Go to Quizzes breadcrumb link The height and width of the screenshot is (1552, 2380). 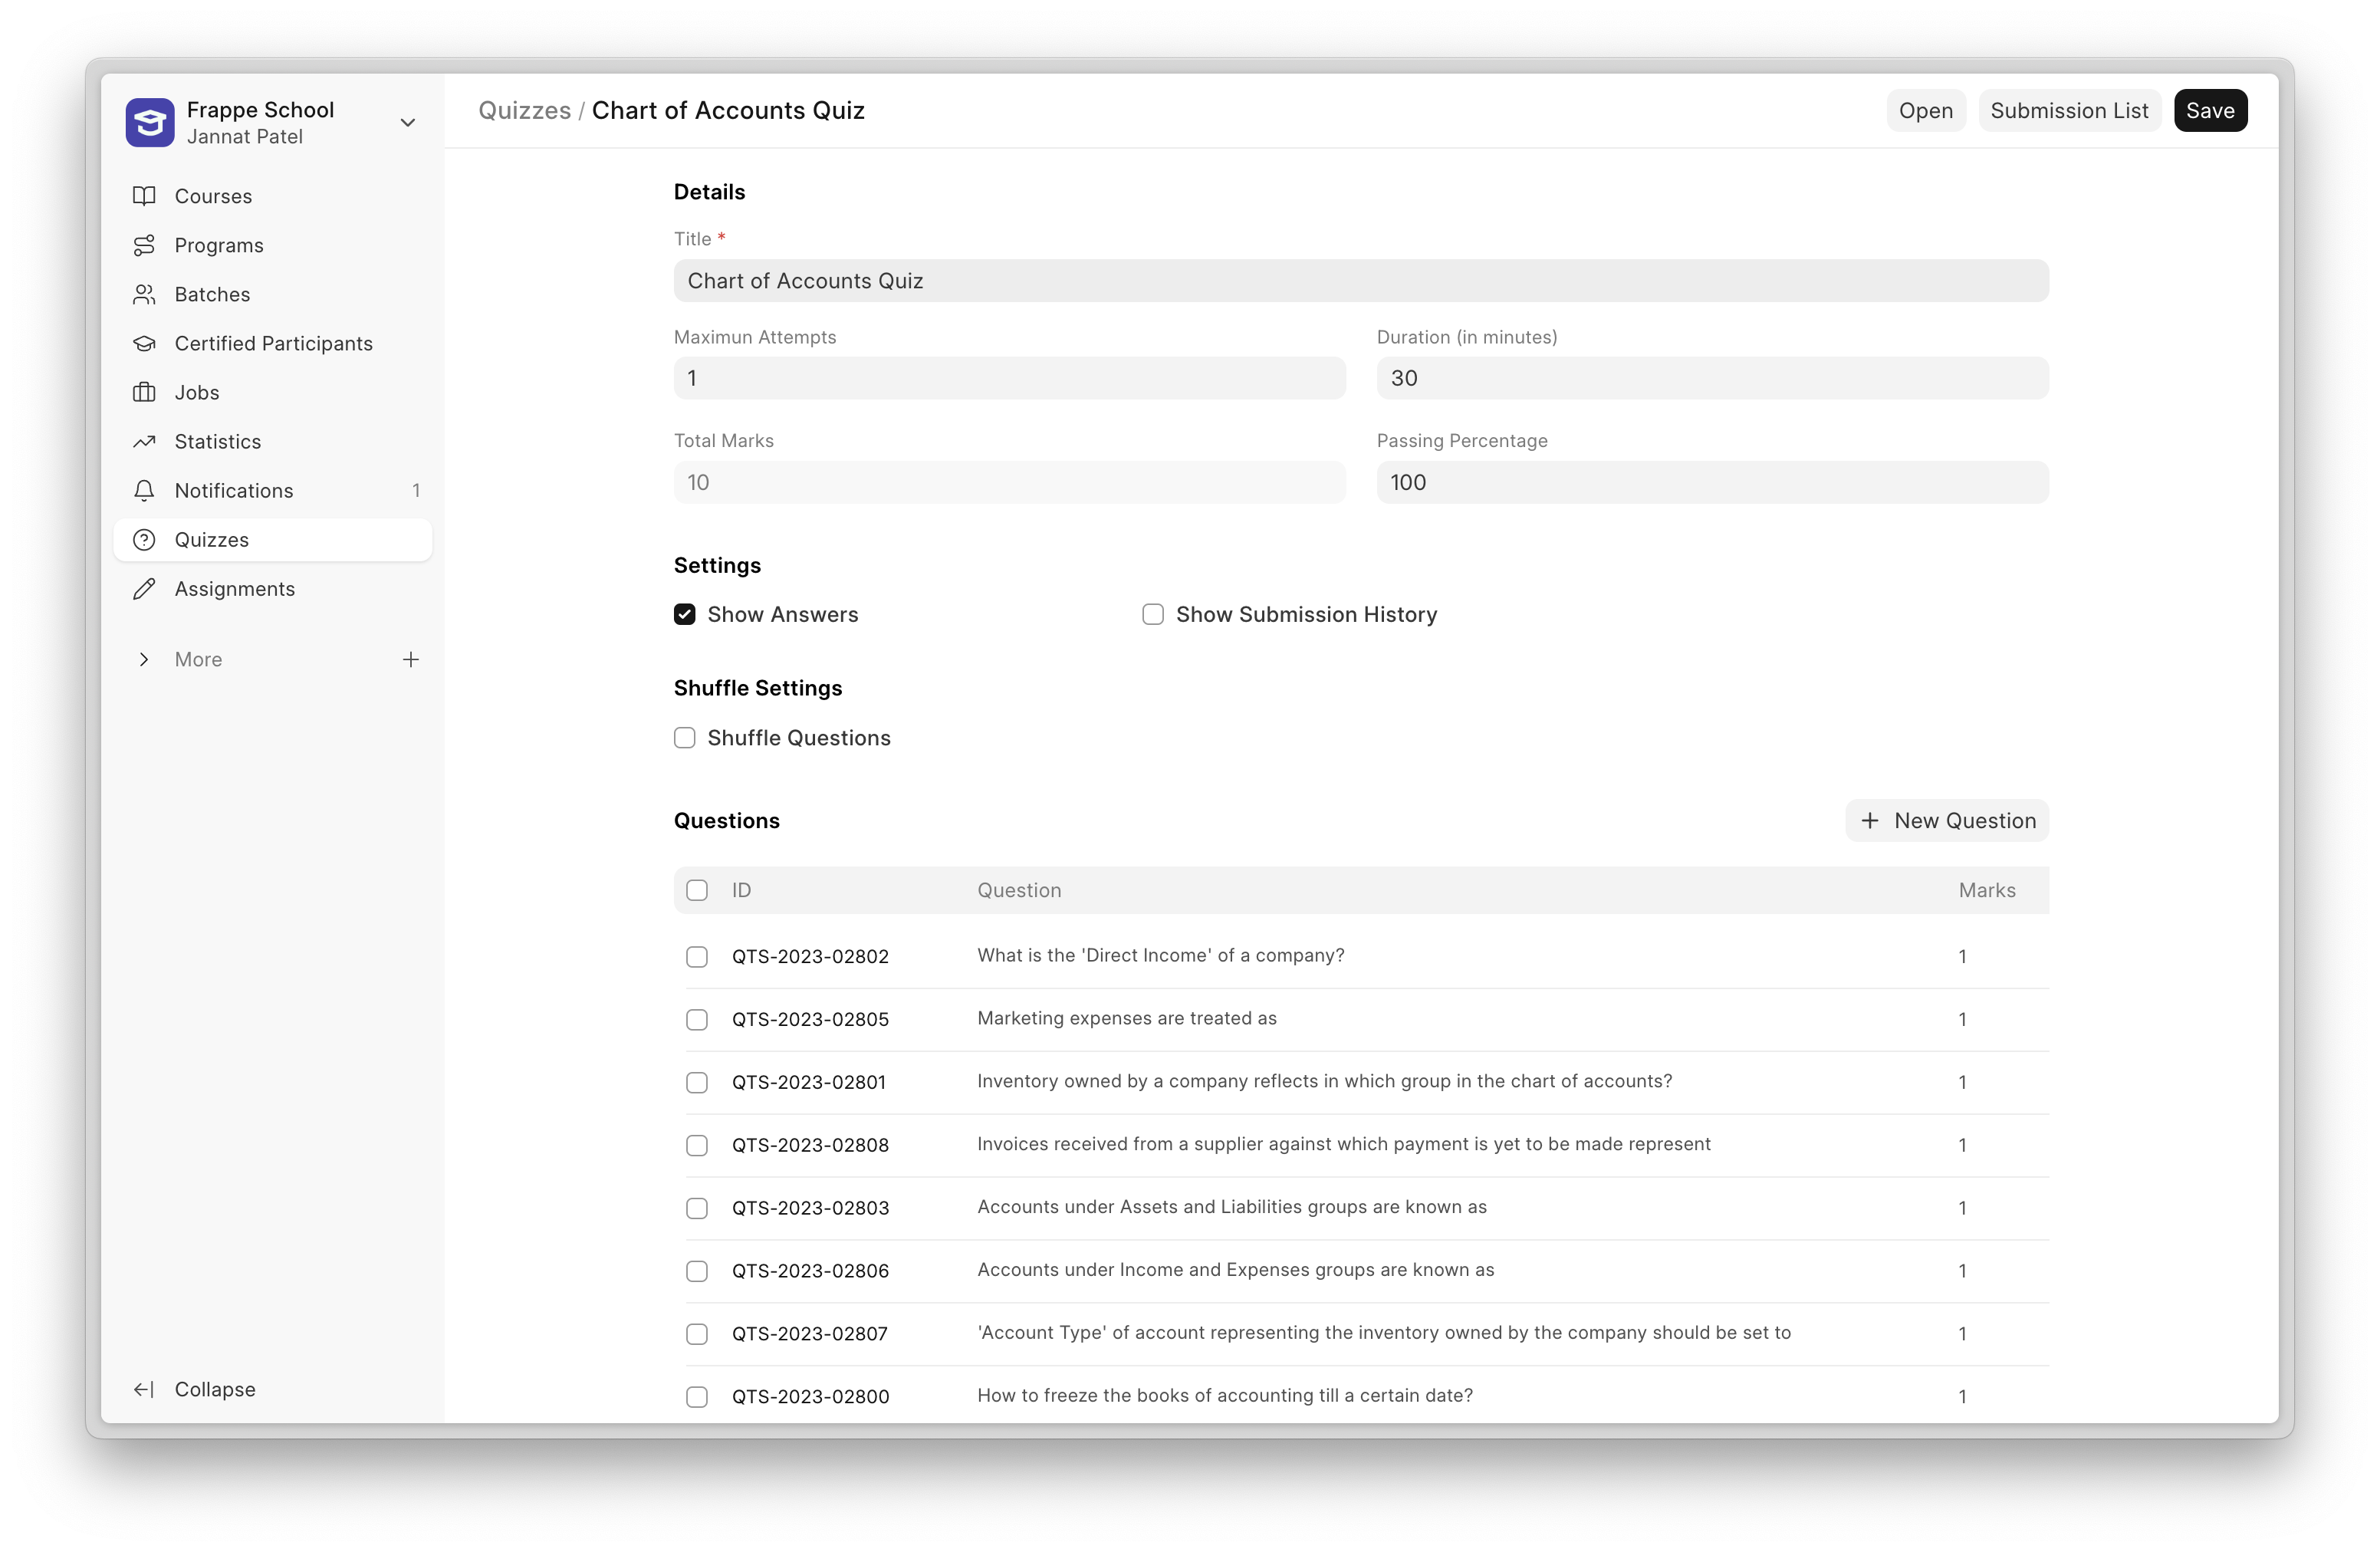pos(524,110)
